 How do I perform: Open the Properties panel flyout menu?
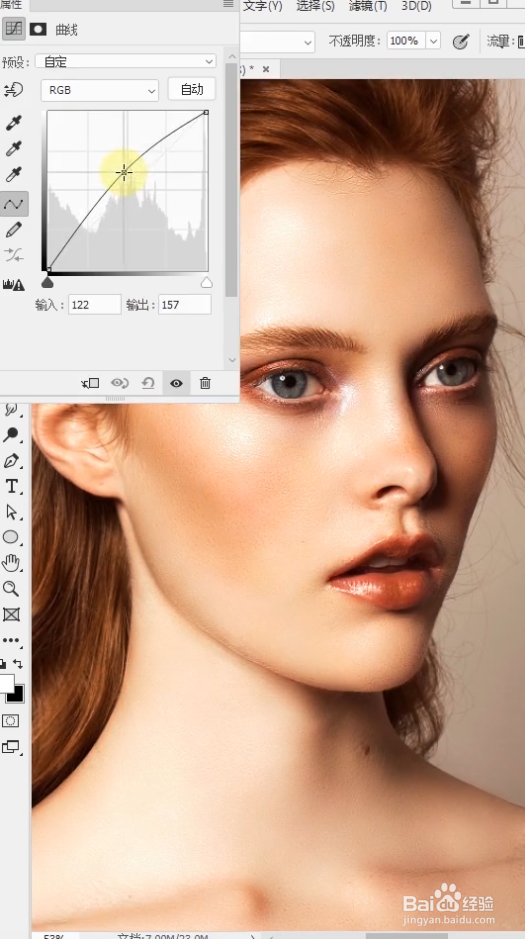click(x=228, y=4)
